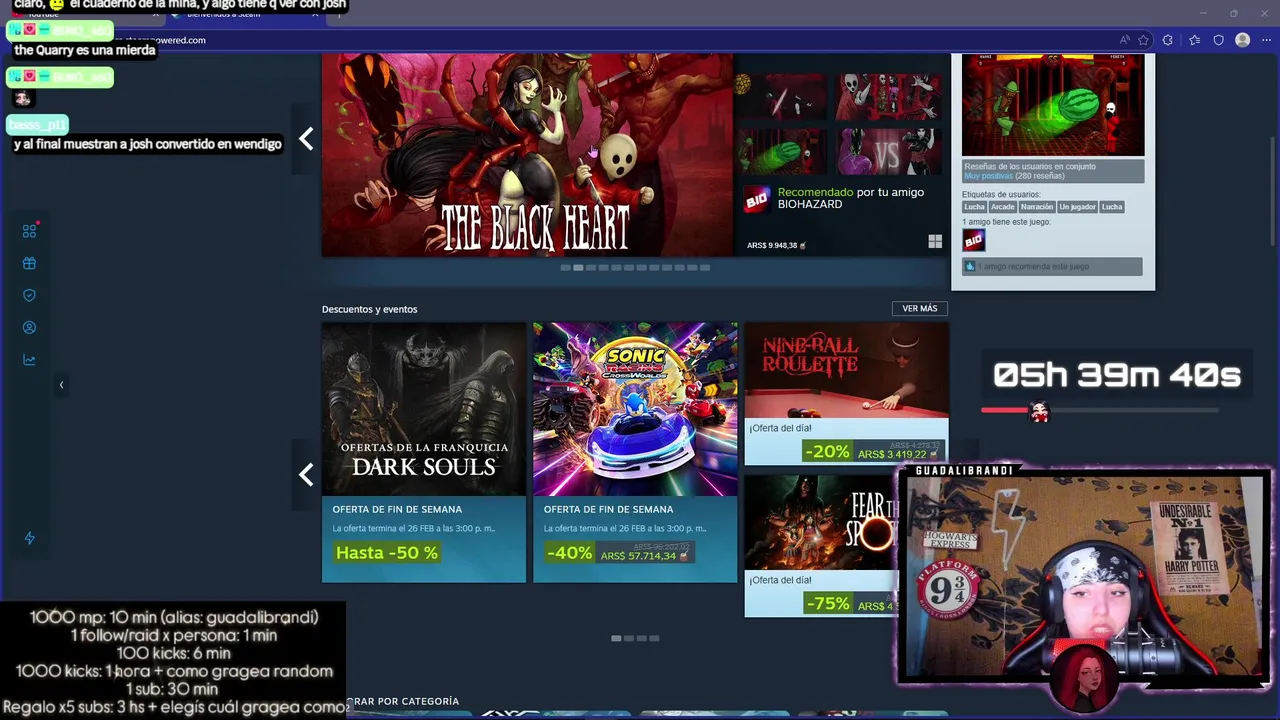Viewport: 1280px width, 720px height.
Task: Open The Black Heart featured banner
Action: coord(528,155)
